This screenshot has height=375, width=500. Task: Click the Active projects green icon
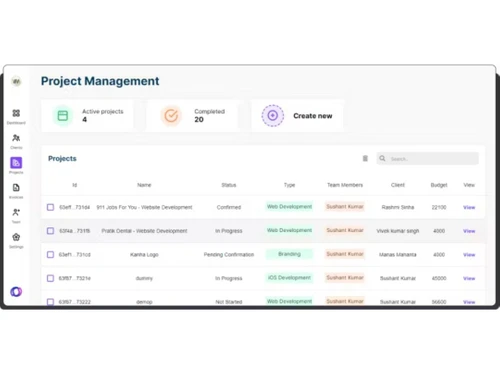click(63, 116)
